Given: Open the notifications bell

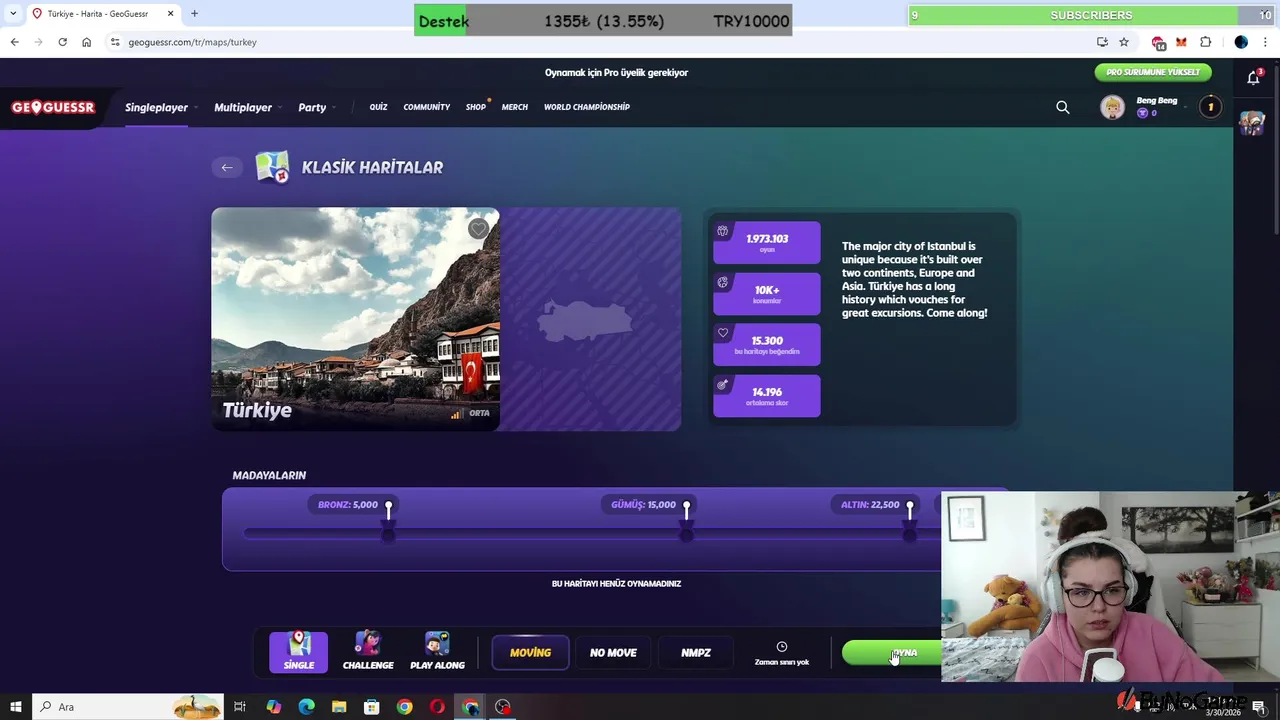Looking at the screenshot, I should click(x=1253, y=77).
